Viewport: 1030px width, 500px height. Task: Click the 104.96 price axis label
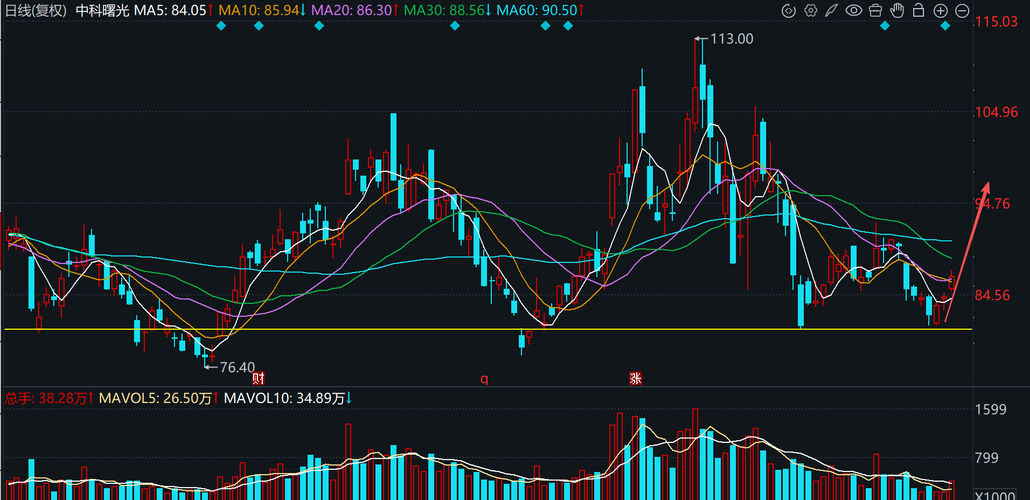[x=995, y=112]
